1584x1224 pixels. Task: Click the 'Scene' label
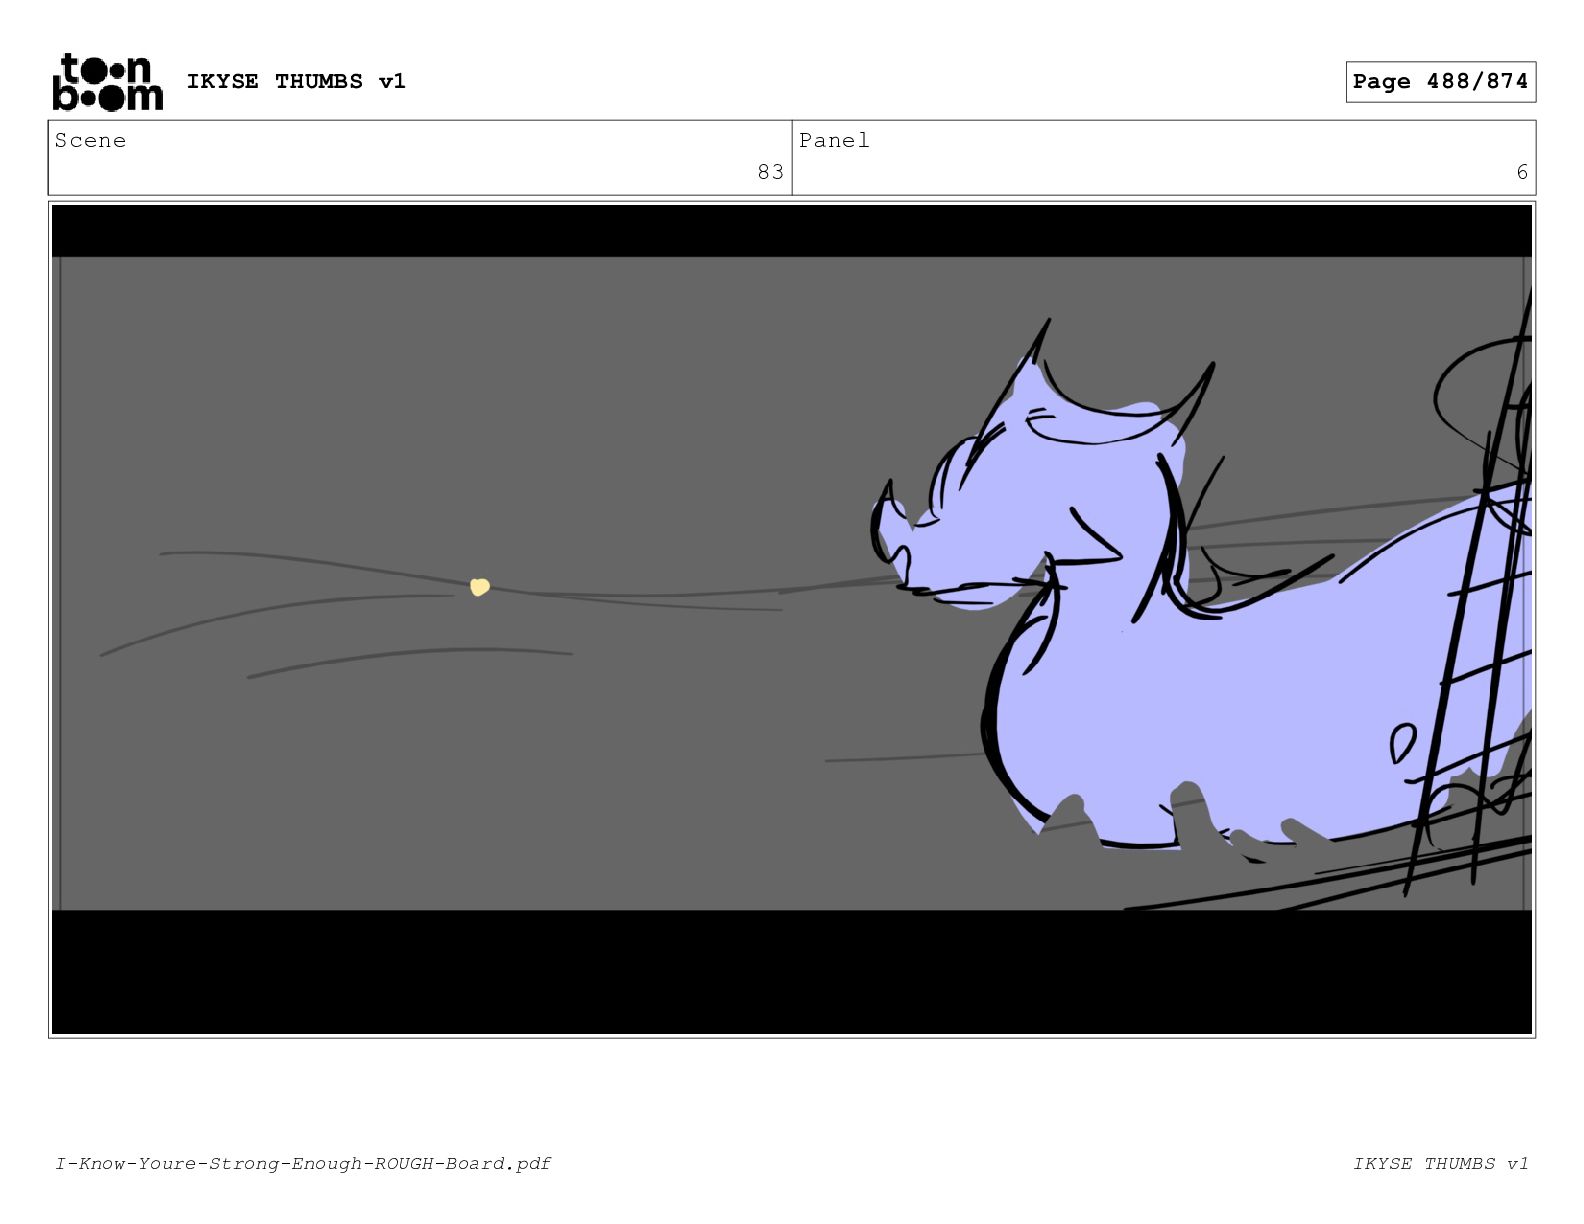pos(90,140)
